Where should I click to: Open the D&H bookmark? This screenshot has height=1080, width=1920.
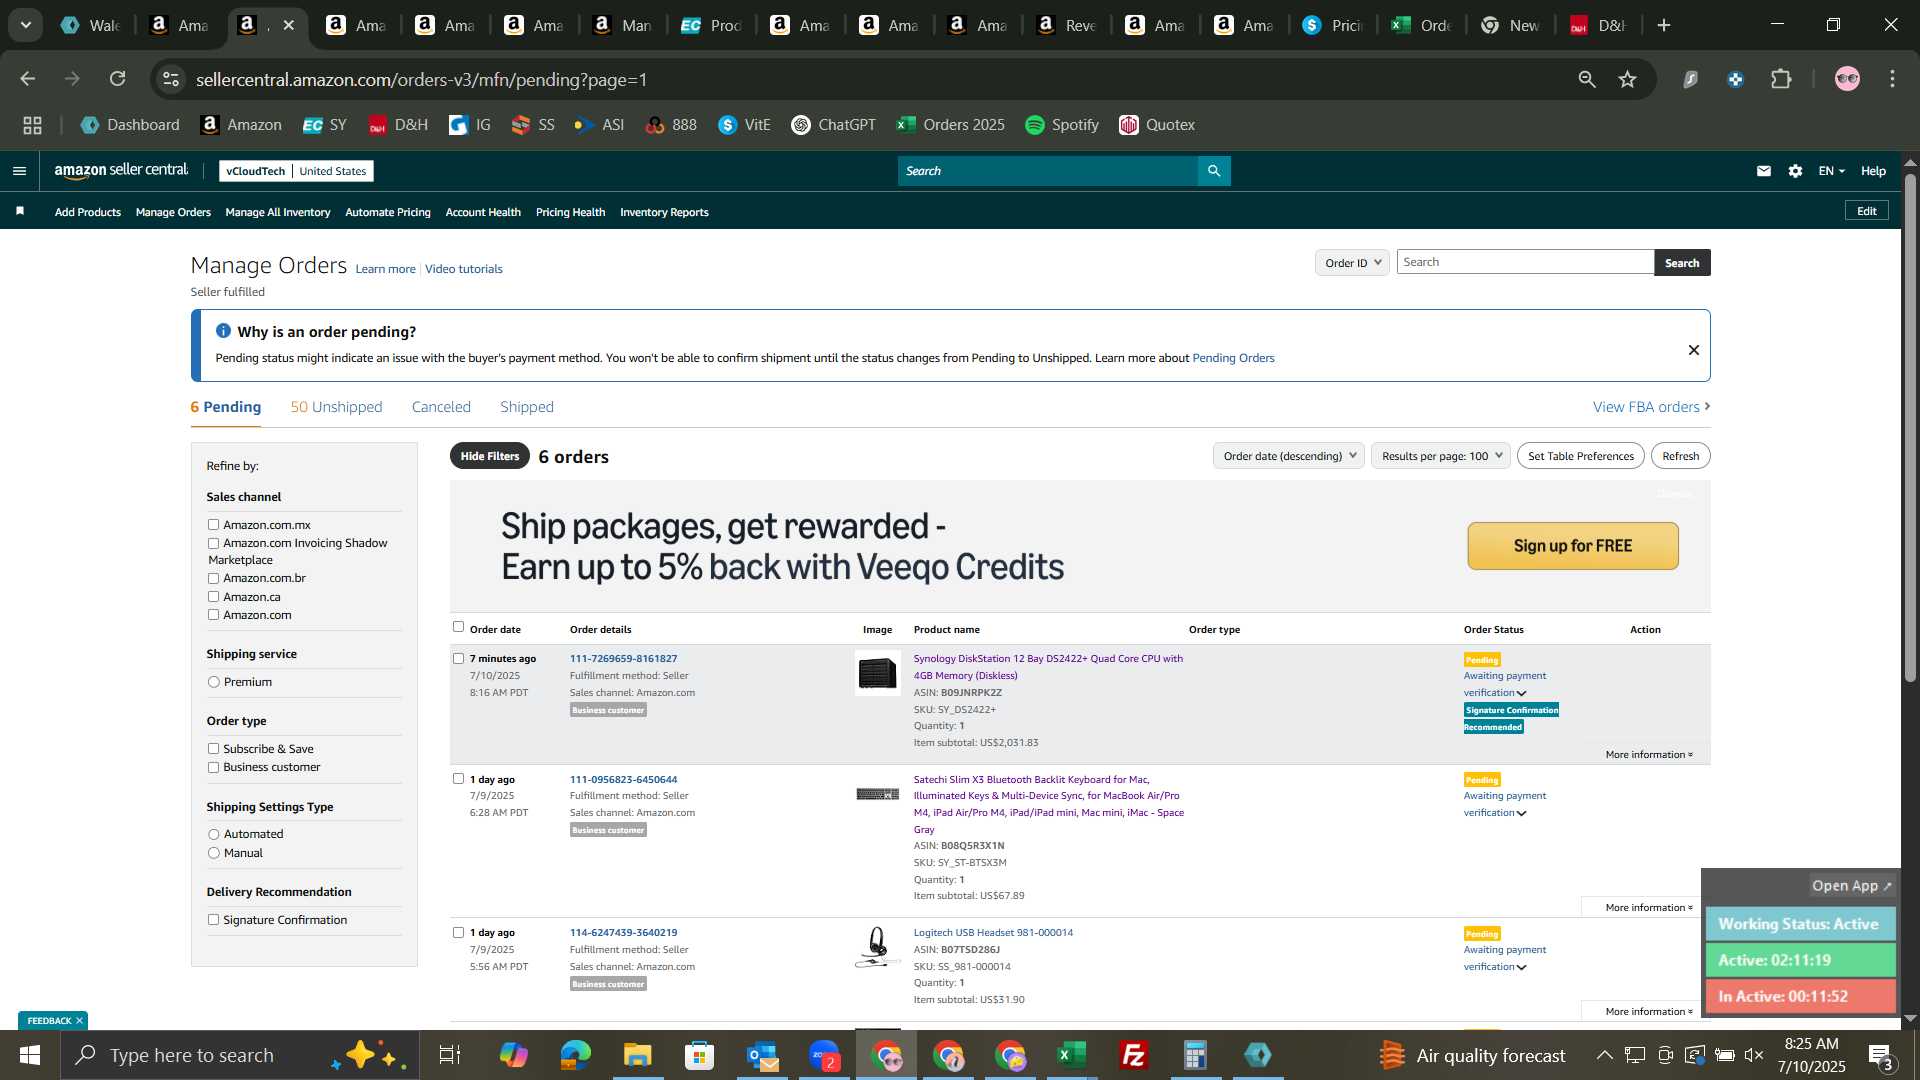point(398,125)
